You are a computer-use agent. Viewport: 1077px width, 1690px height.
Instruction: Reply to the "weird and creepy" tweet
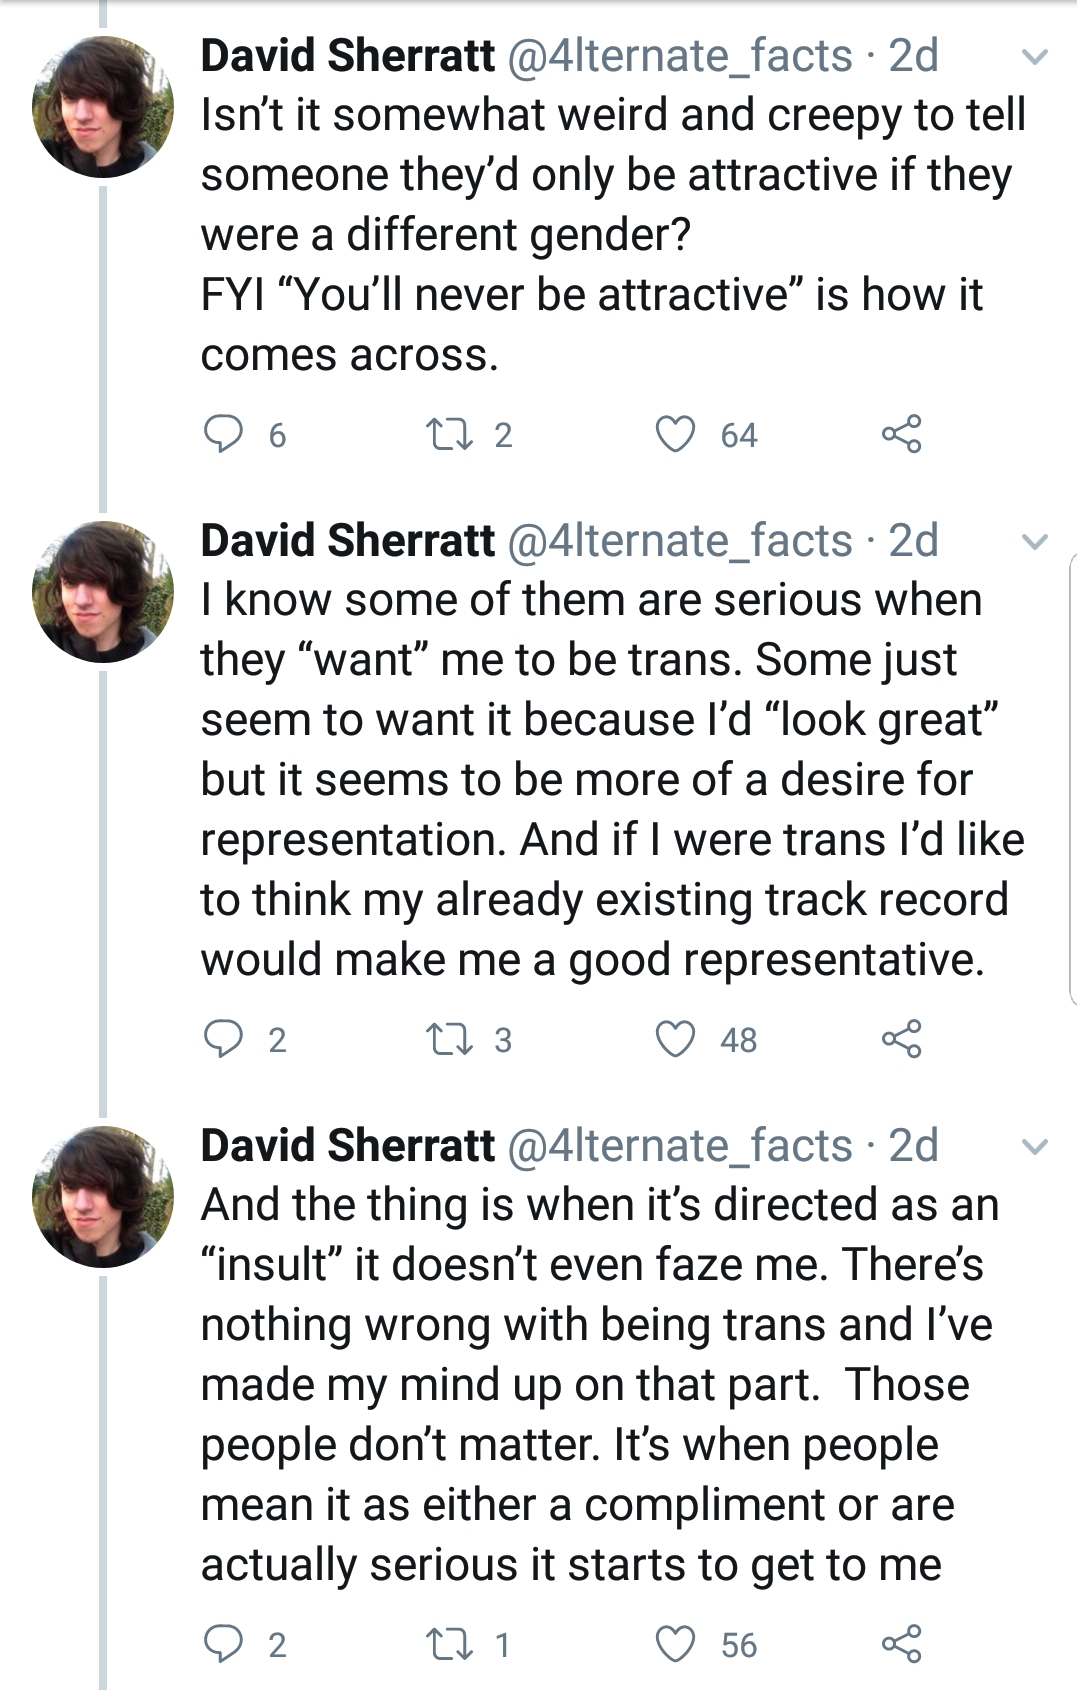coord(223,434)
